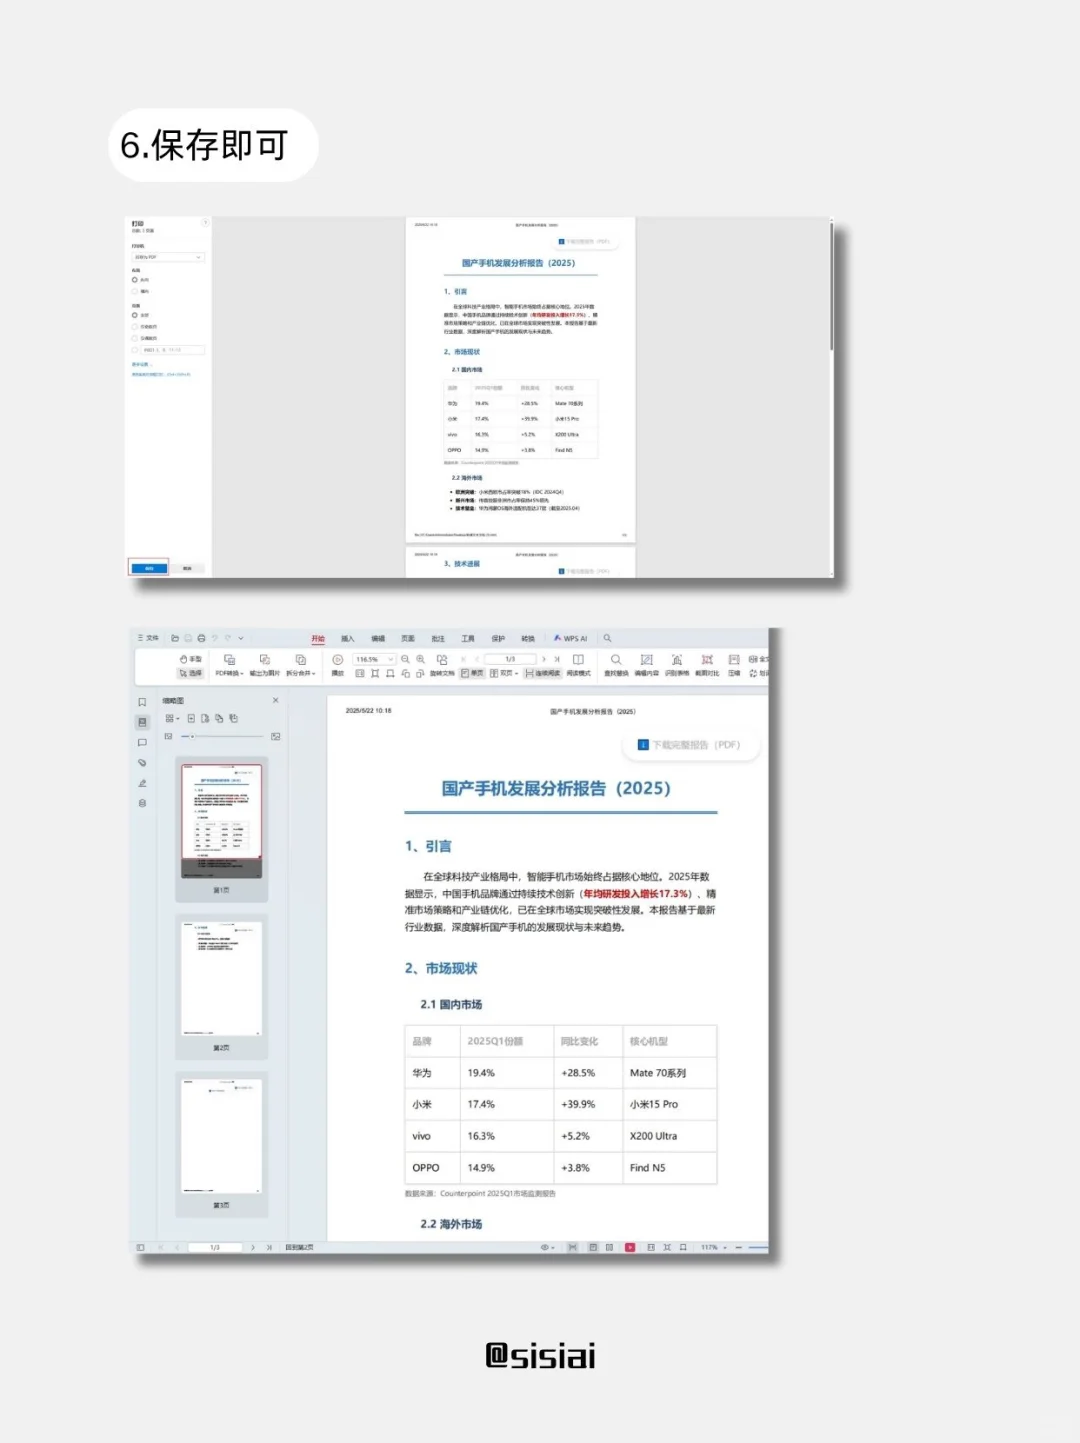Click the print icon in quick access toolbar
1080x1443 pixels.
[x=201, y=638]
